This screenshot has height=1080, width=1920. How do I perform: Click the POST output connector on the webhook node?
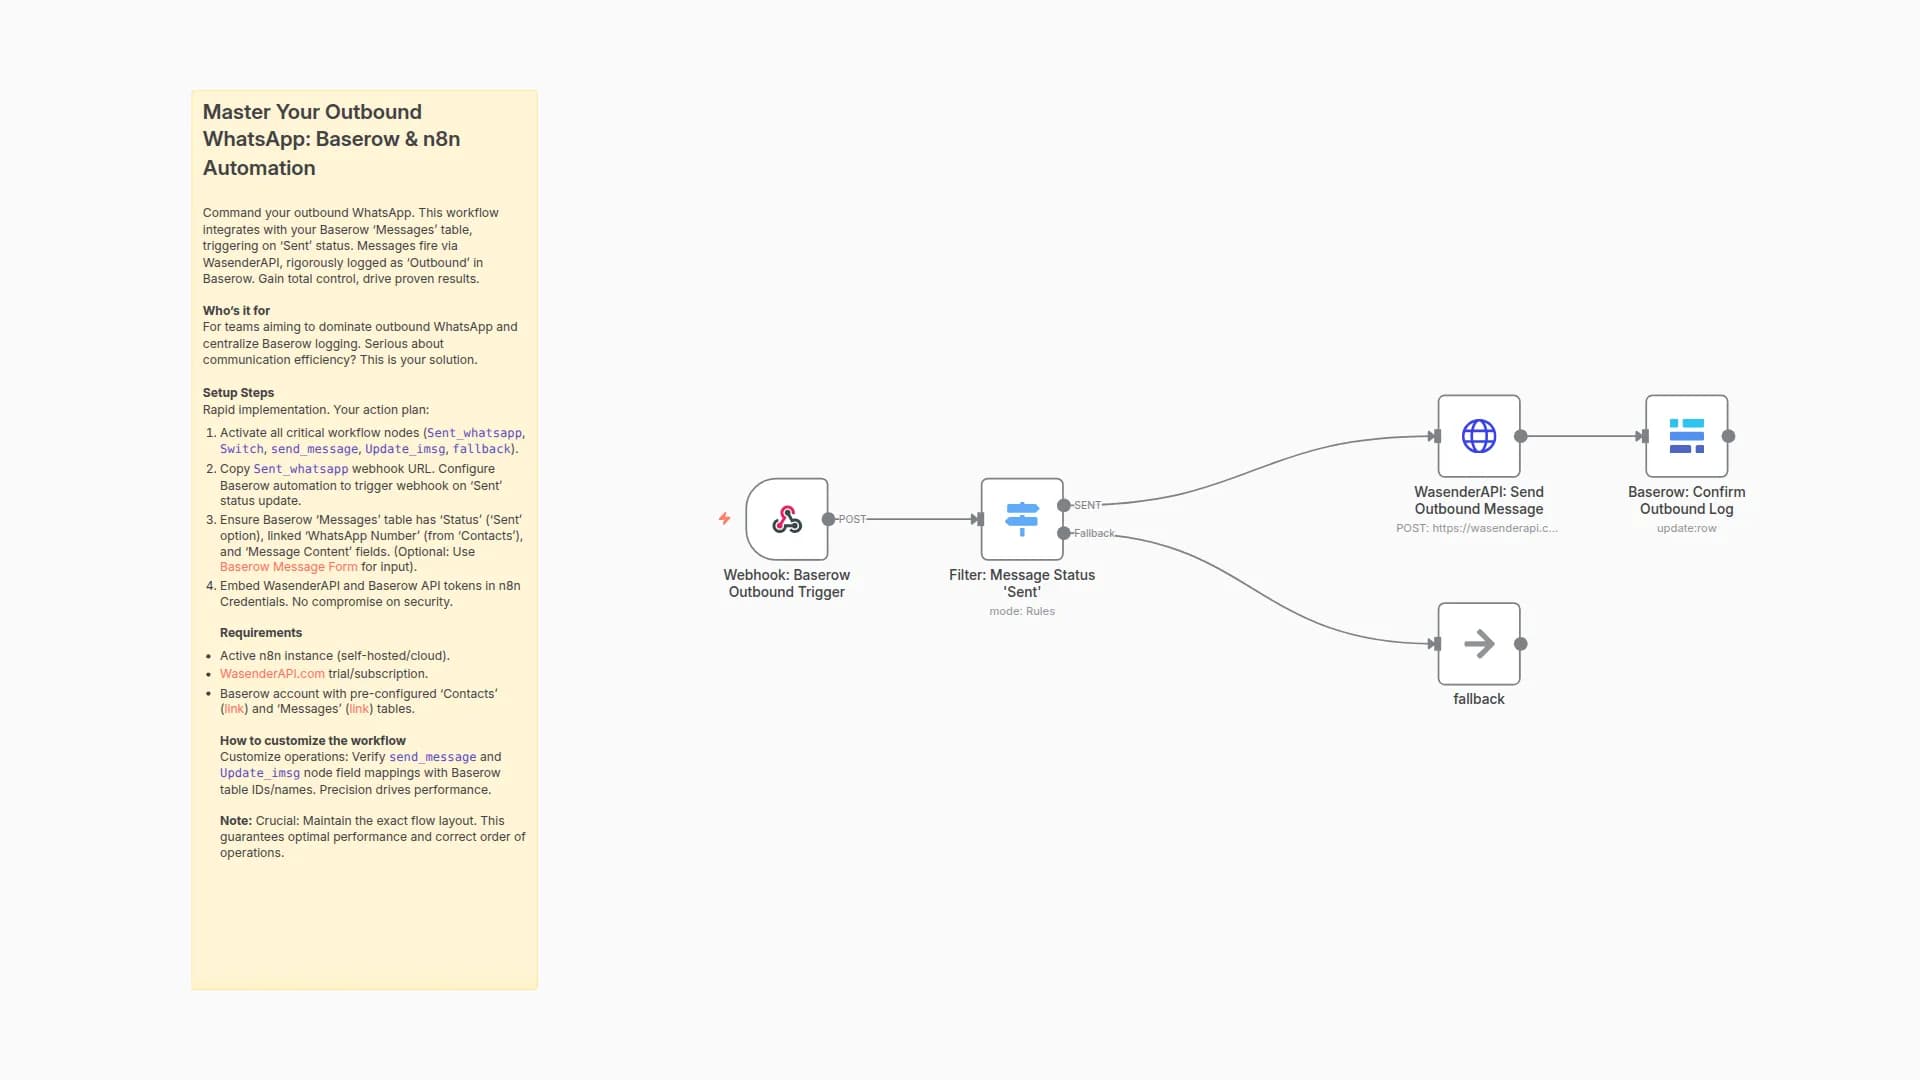[x=828, y=519]
